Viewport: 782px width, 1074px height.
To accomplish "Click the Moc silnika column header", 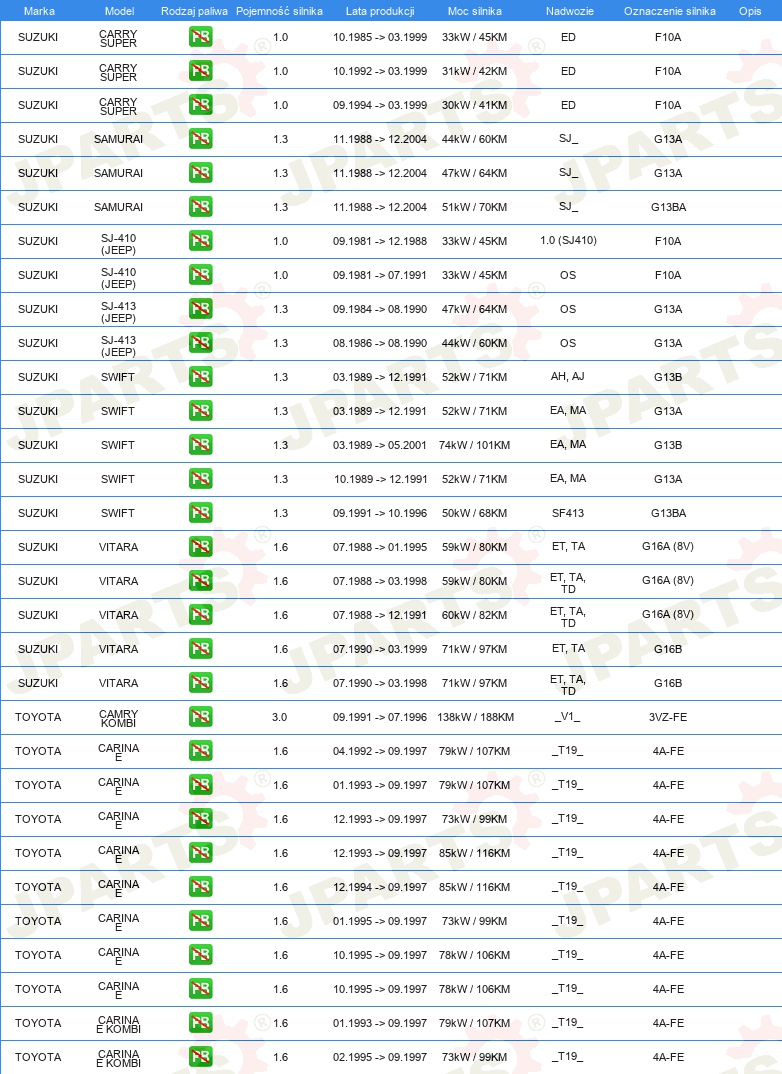I will (x=475, y=11).
